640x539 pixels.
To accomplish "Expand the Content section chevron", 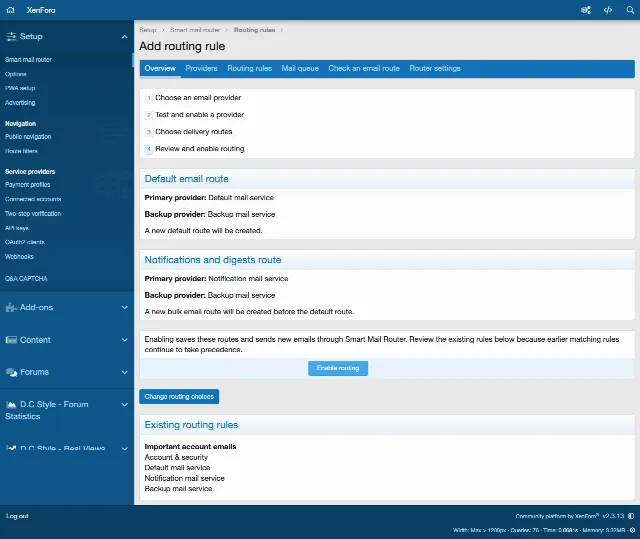I will point(124,340).
